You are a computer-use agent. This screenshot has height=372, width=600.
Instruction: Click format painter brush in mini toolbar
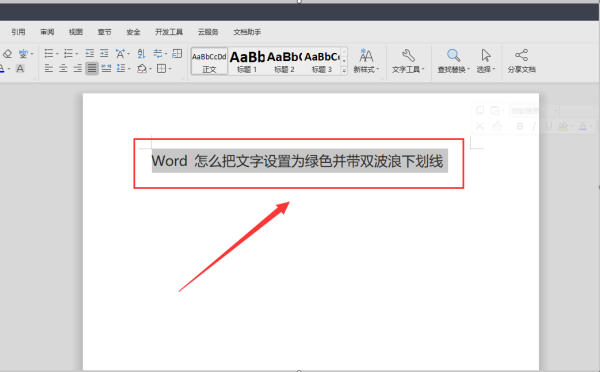pos(497,126)
